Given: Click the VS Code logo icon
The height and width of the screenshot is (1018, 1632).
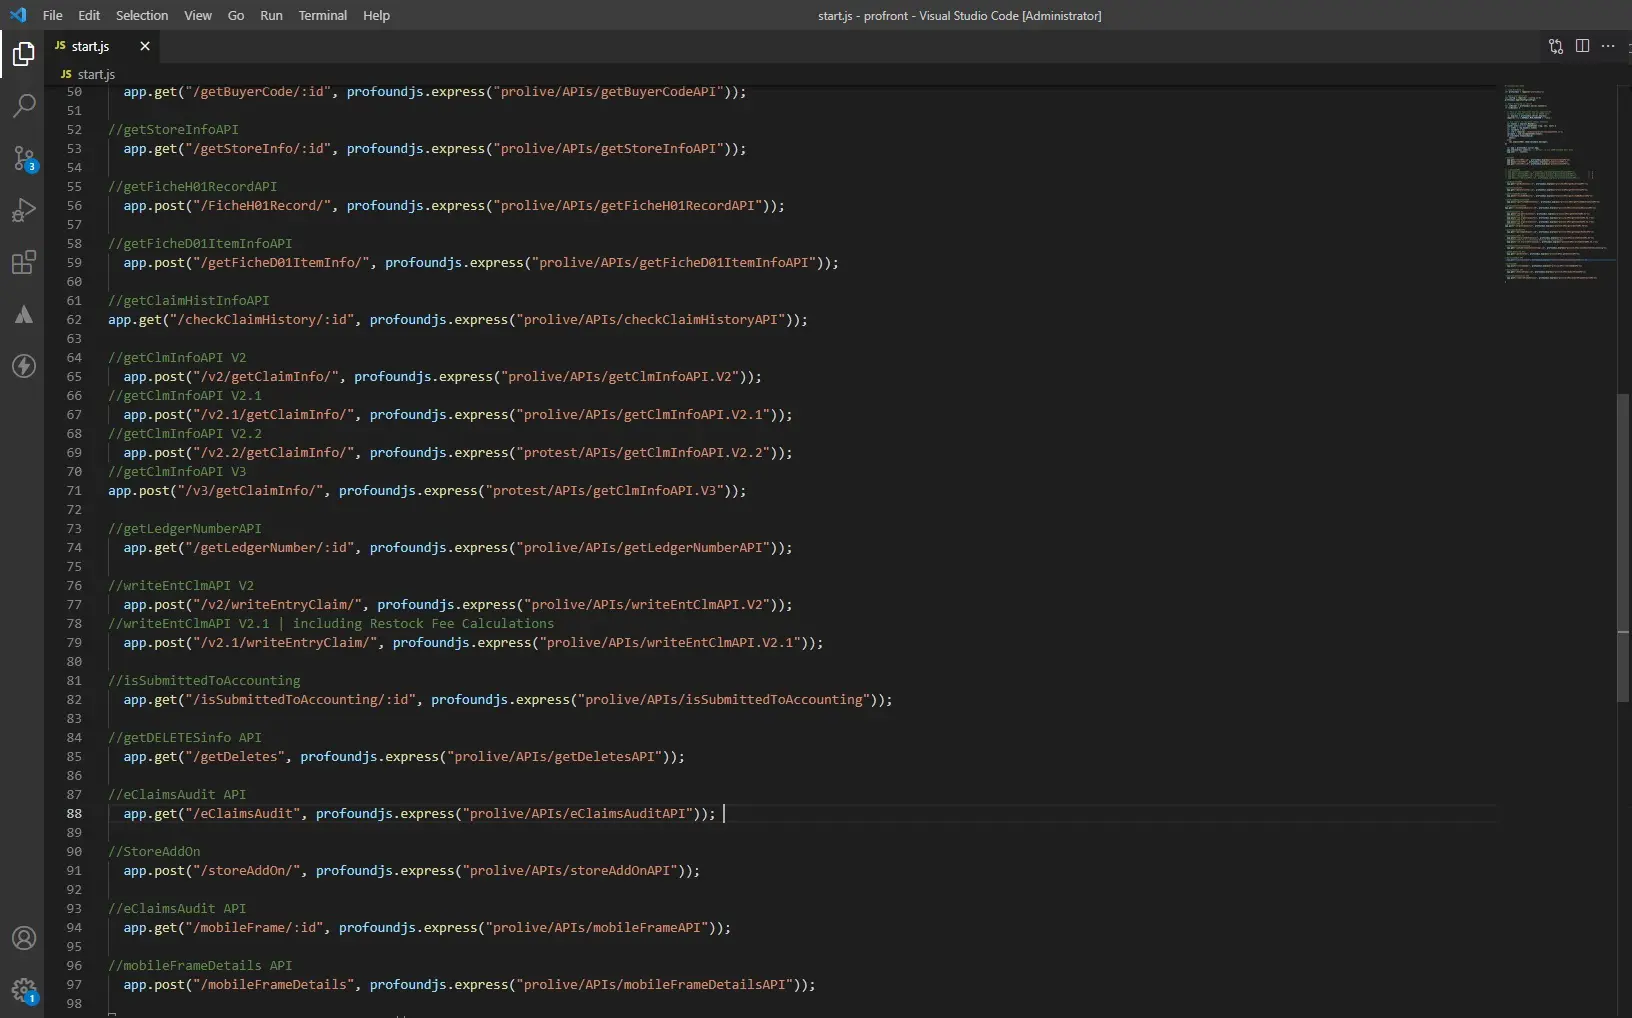Looking at the screenshot, I should (x=18, y=15).
